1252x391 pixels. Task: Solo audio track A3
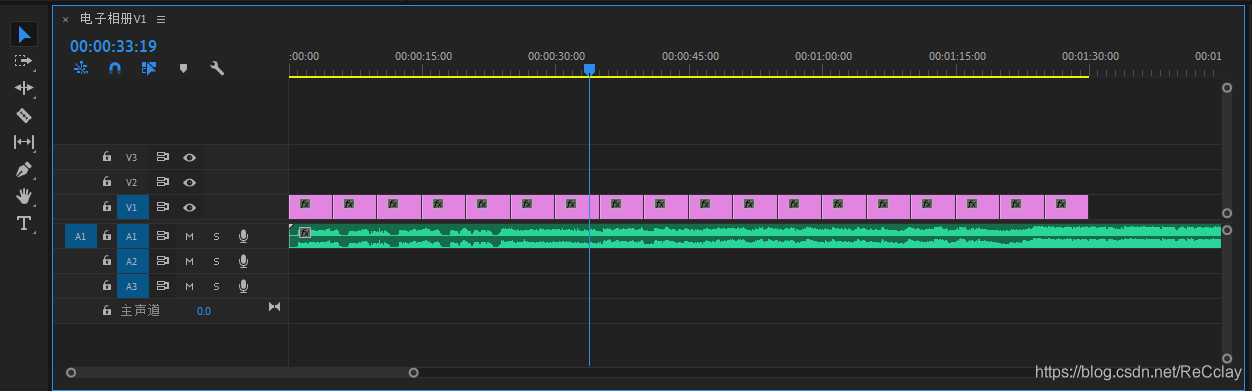click(x=216, y=286)
